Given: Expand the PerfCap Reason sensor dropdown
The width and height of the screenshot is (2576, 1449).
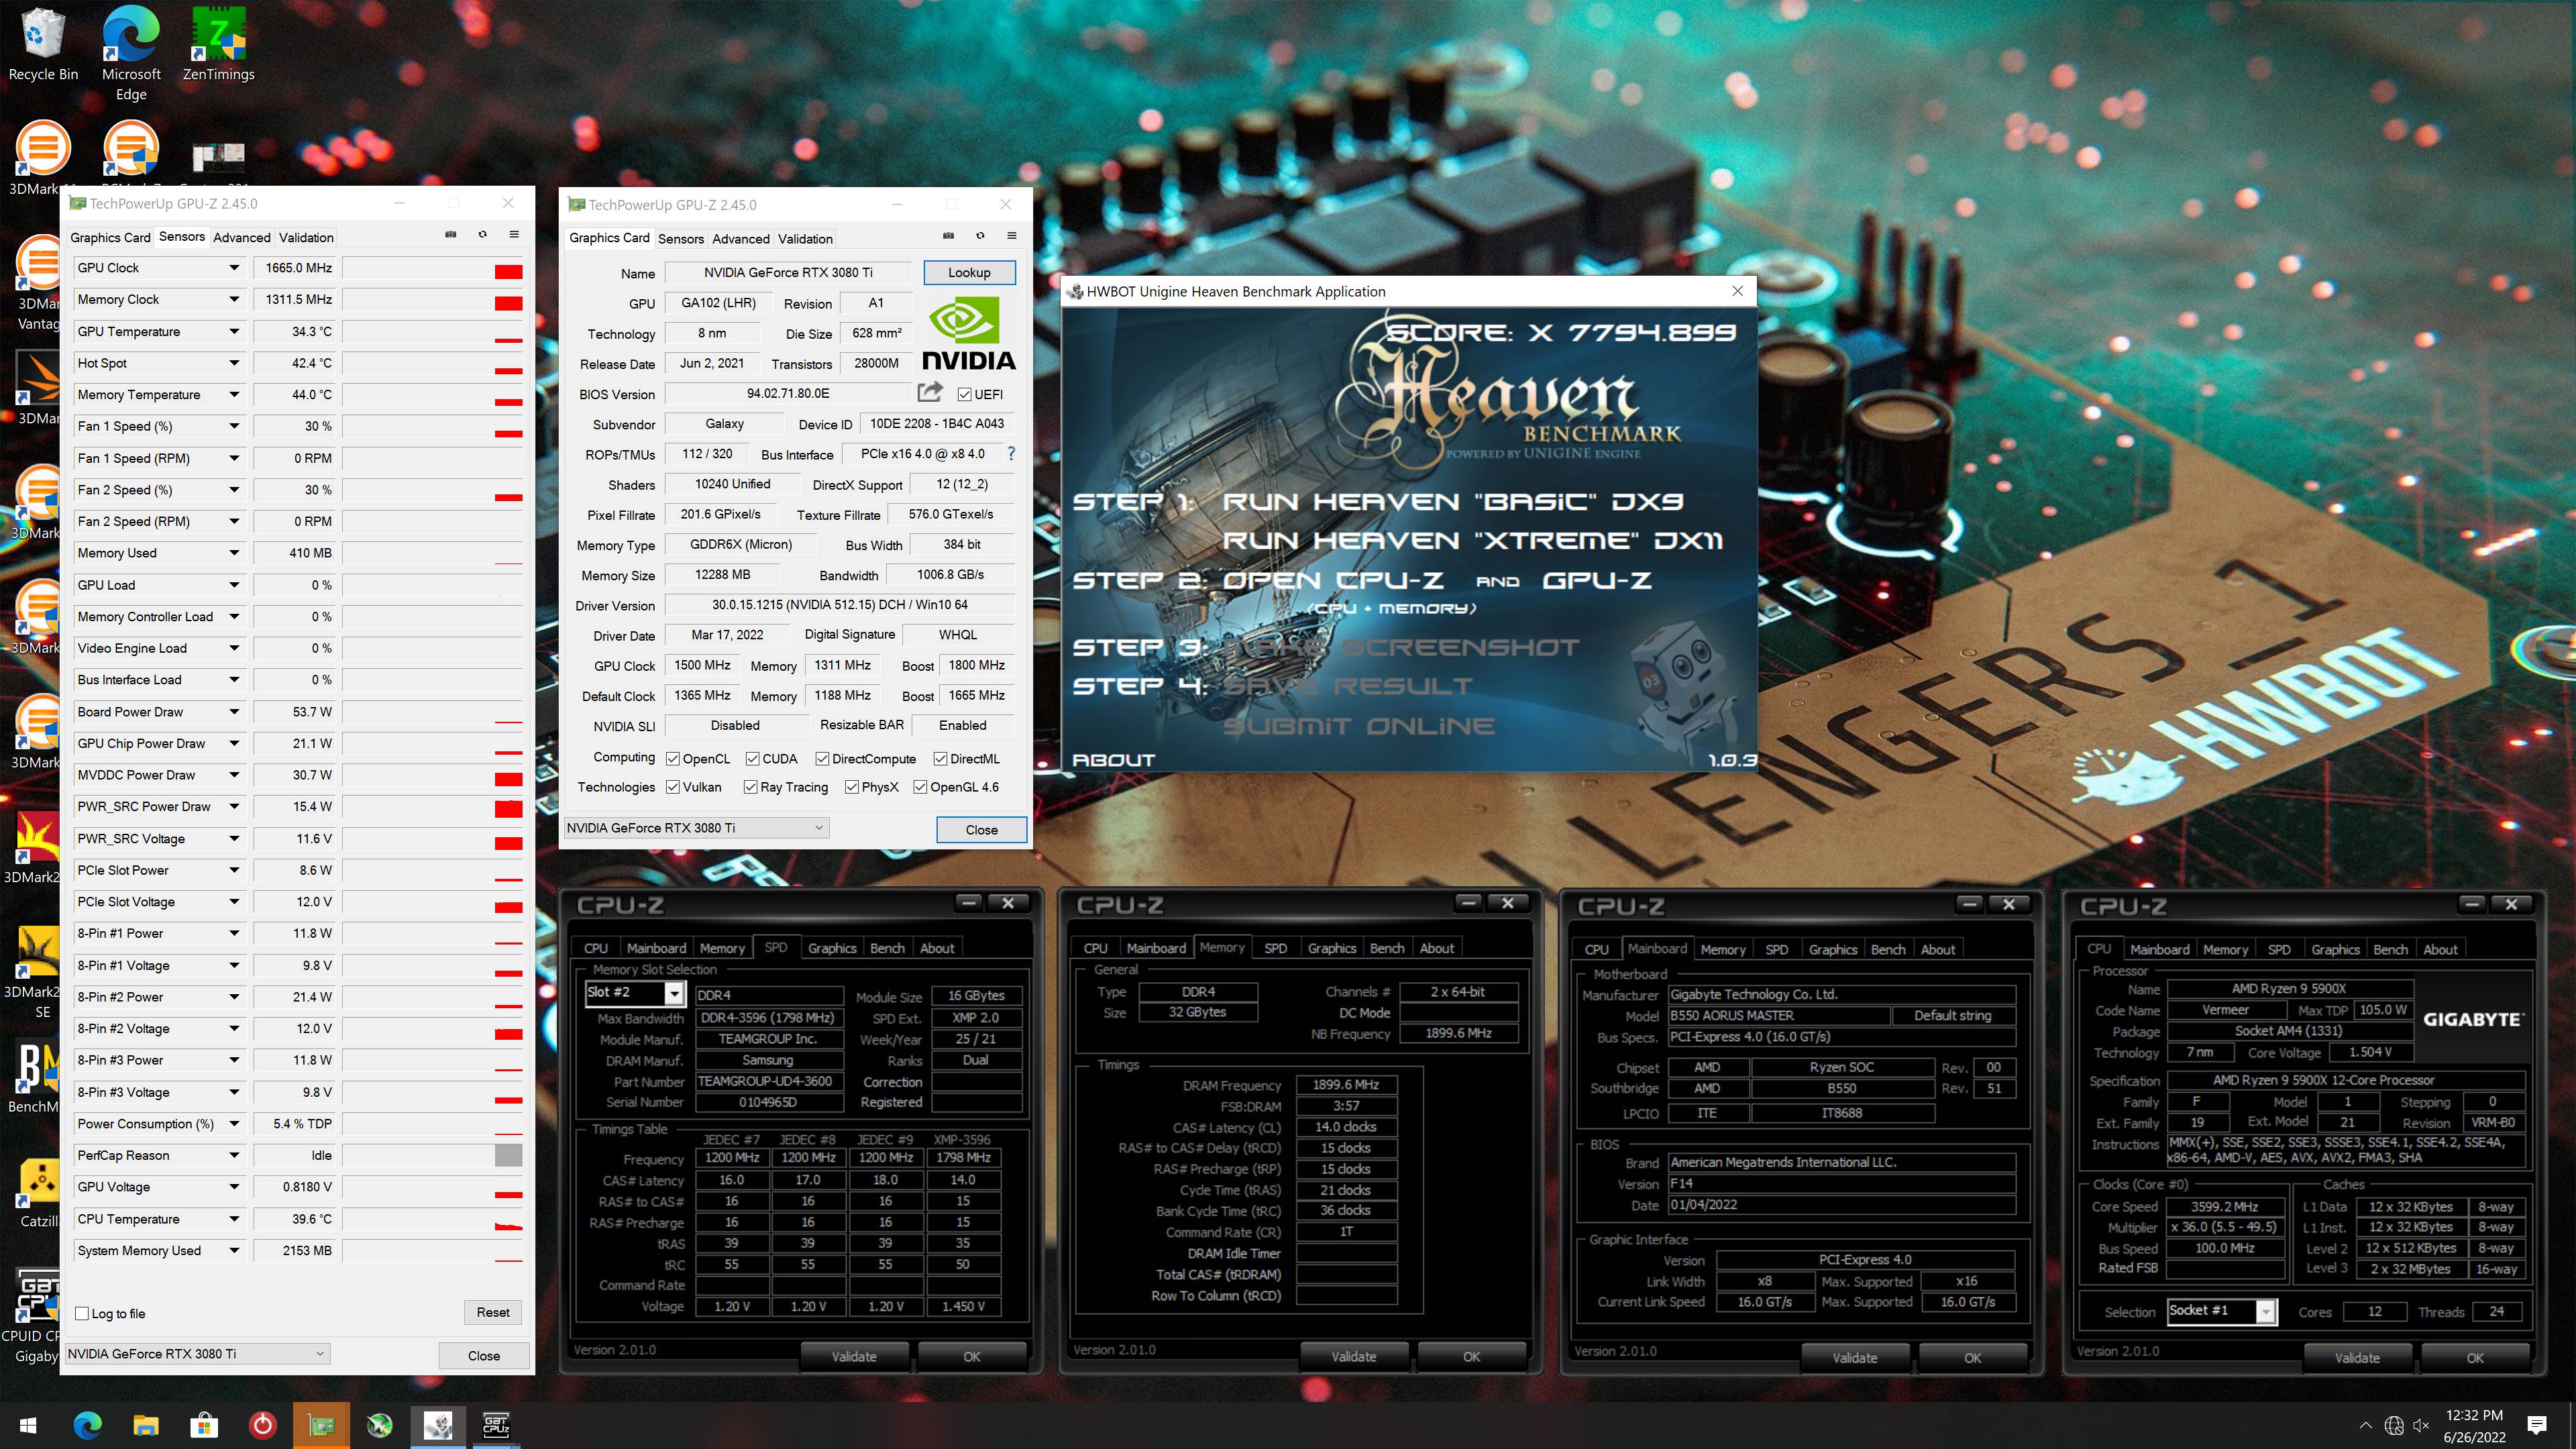Looking at the screenshot, I should point(233,1155).
